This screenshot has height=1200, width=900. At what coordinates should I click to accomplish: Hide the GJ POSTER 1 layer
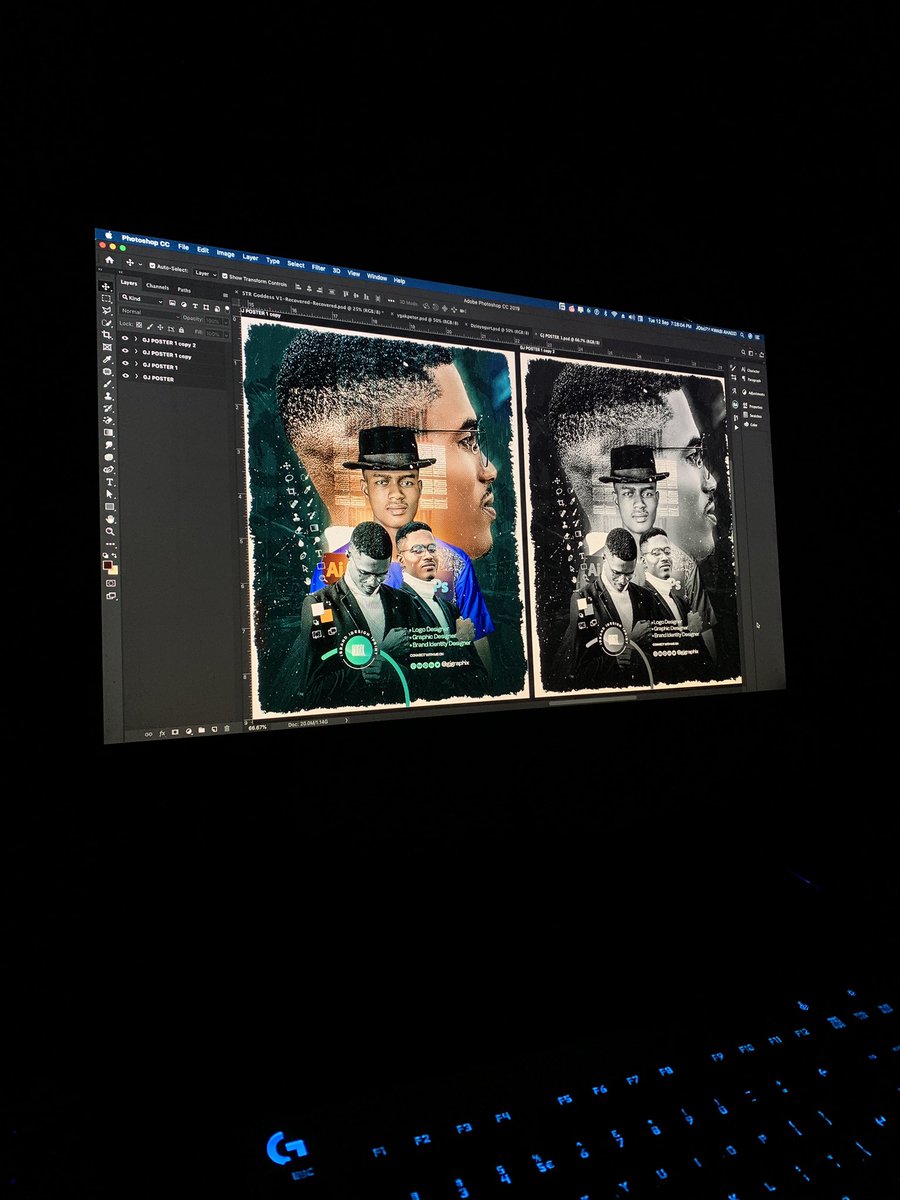125,363
